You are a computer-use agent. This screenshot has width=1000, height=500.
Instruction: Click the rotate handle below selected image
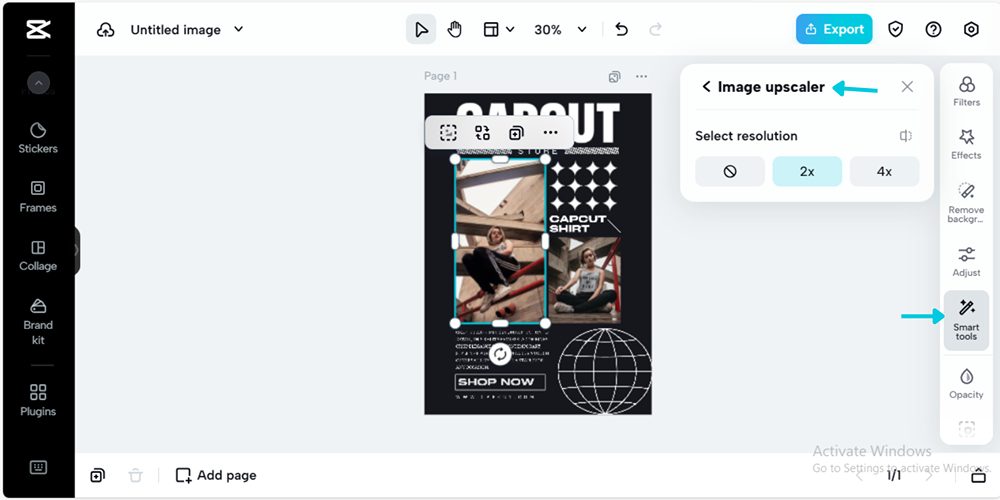click(x=501, y=354)
